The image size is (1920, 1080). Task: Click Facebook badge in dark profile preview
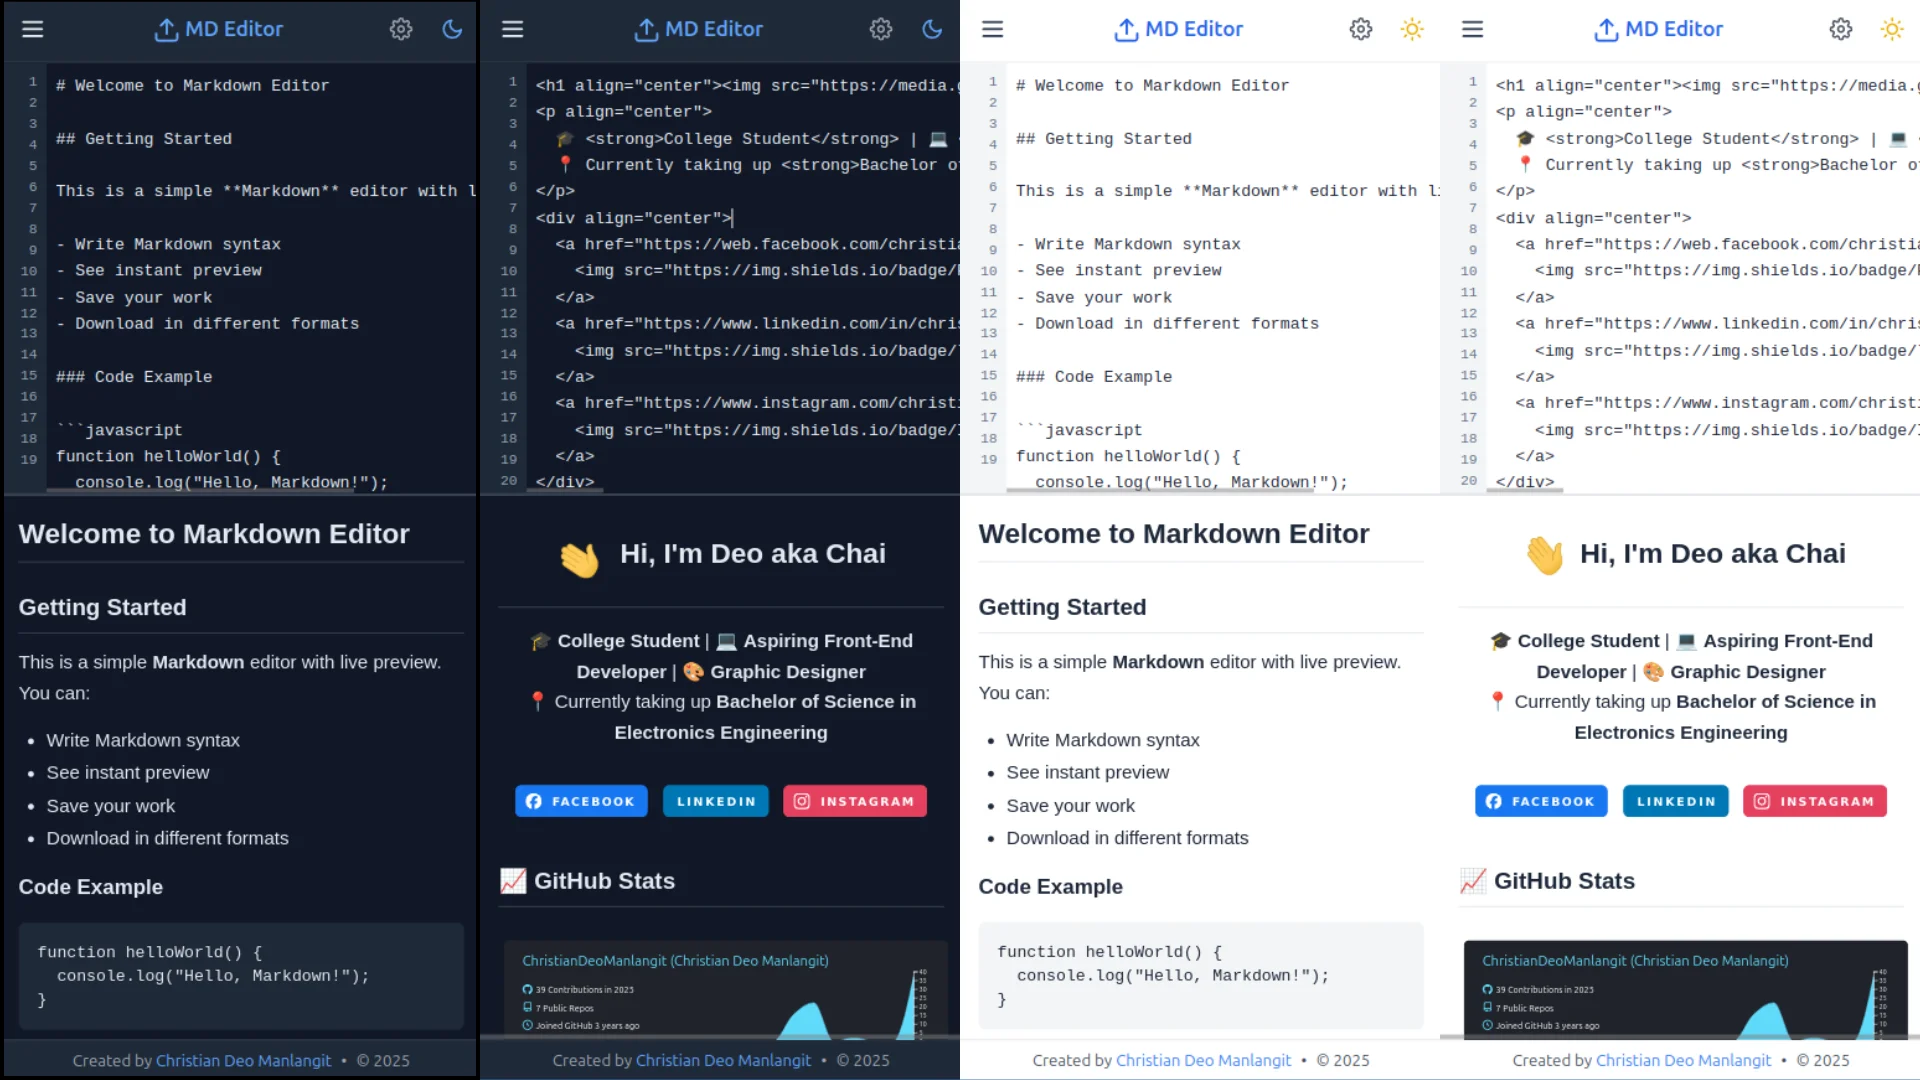tap(581, 801)
